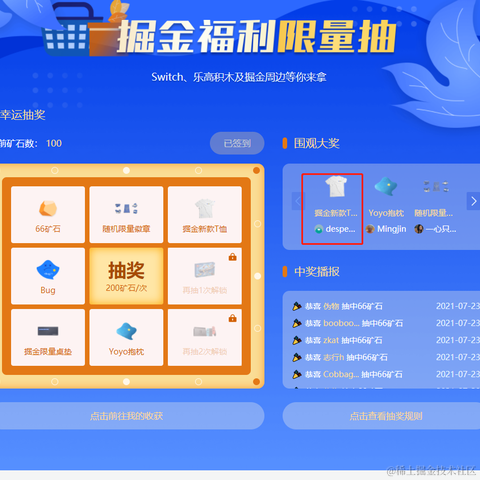Image resolution: width=480 pixels, height=480 pixels.
Task: Show previous prizes with left carousel arrow
Action: 298,201
